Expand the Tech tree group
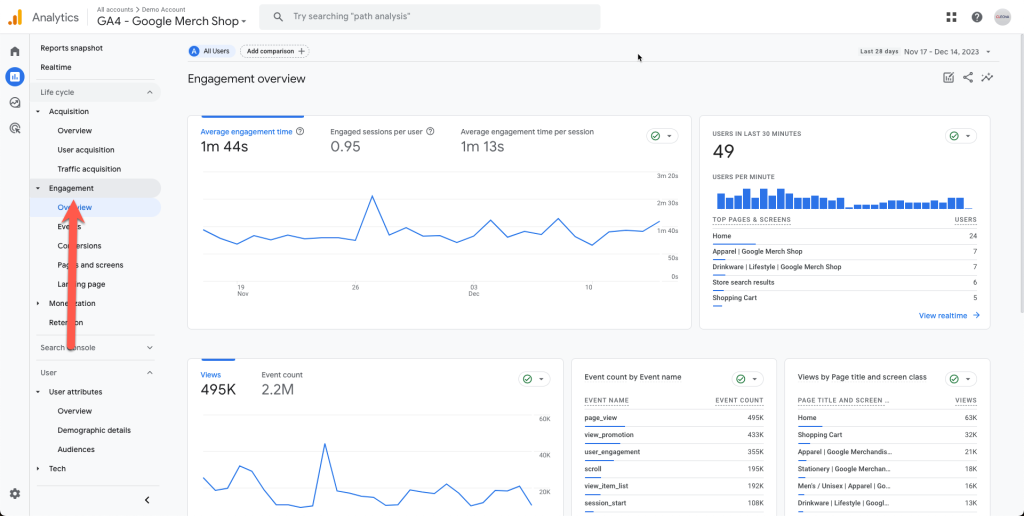1024x516 pixels. tap(38, 468)
